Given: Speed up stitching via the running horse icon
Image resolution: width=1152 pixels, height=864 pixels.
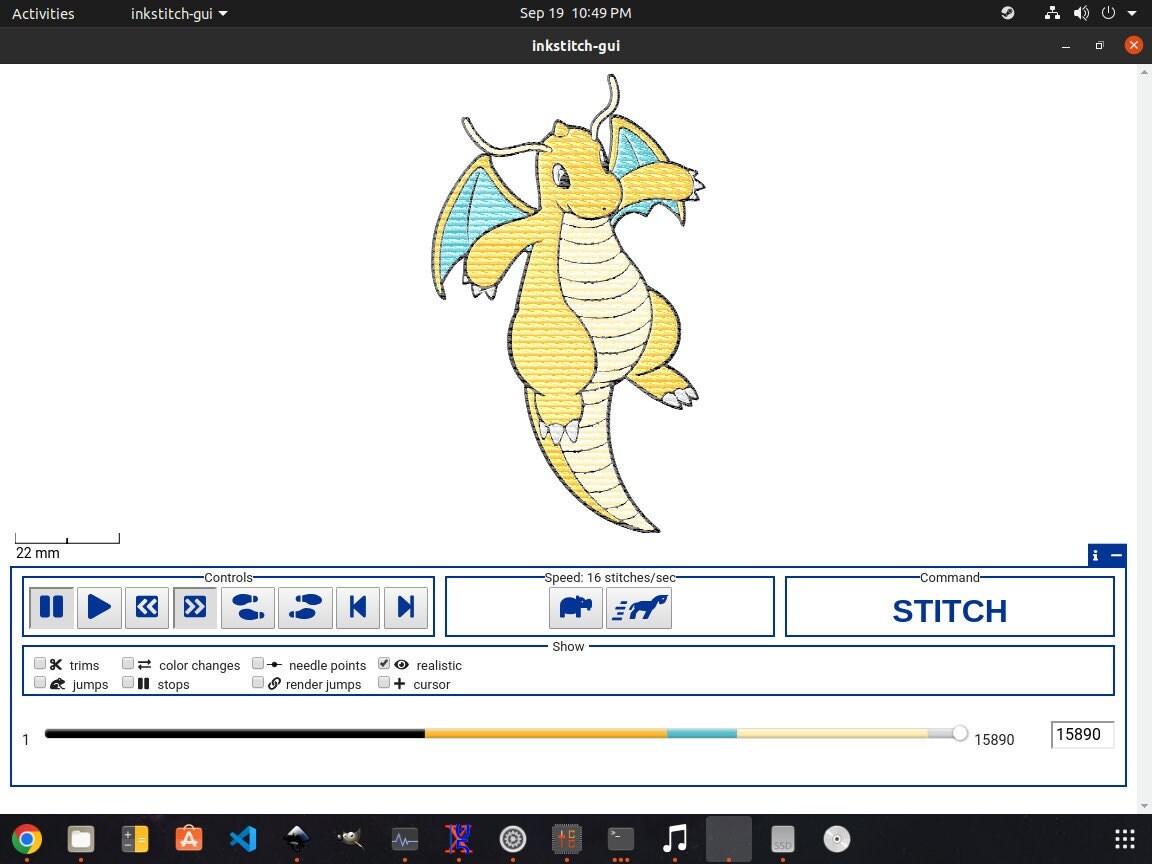Looking at the screenshot, I should click(639, 607).
